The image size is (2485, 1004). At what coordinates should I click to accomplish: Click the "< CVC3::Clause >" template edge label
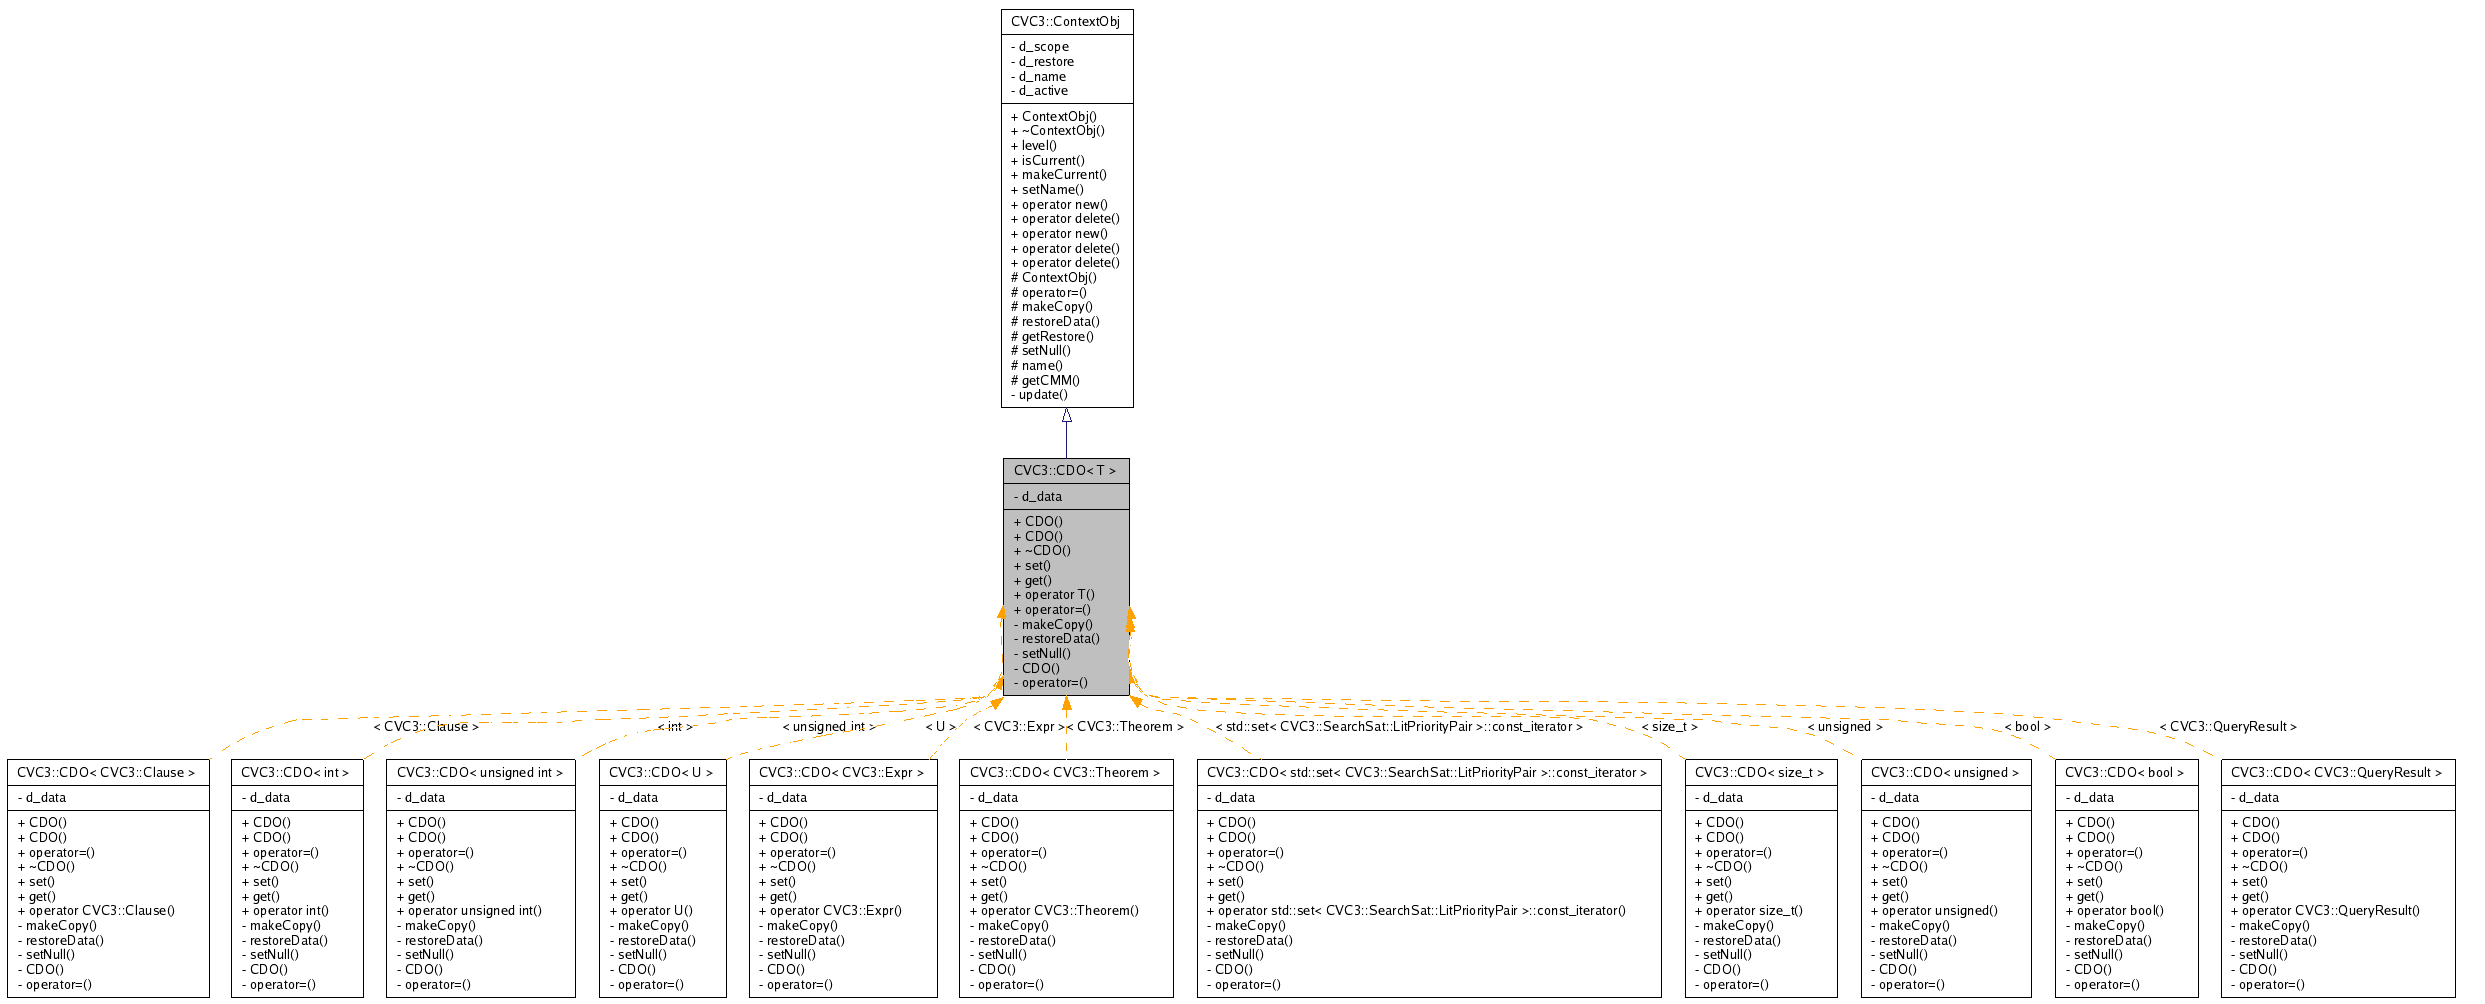pos(426,727)
